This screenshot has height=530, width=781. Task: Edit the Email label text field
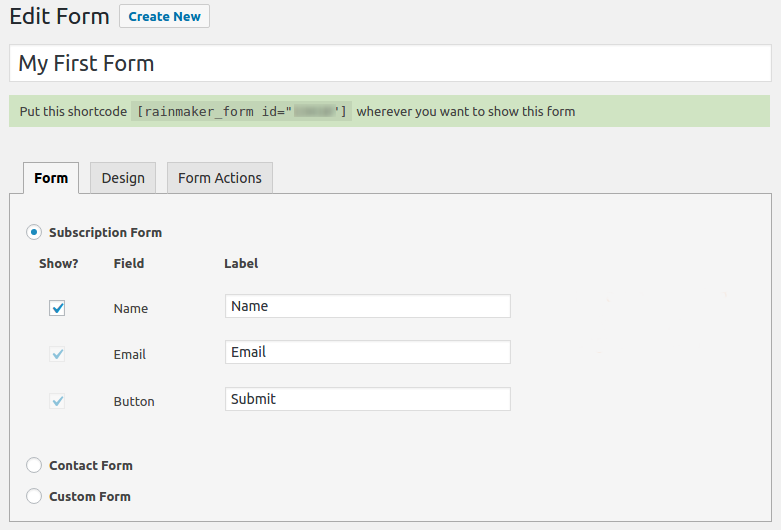click(x=367, y=352)
